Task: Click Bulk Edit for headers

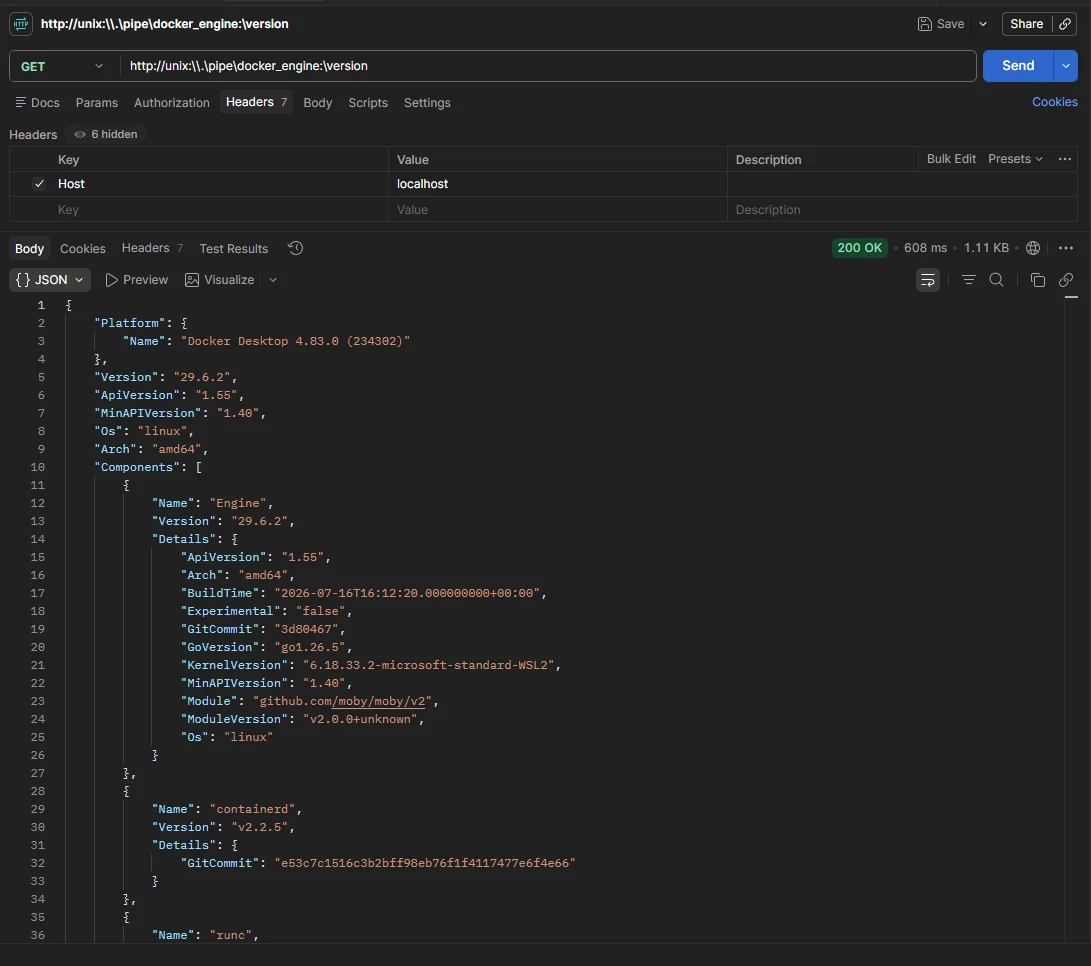Action: tap(950, 159)
